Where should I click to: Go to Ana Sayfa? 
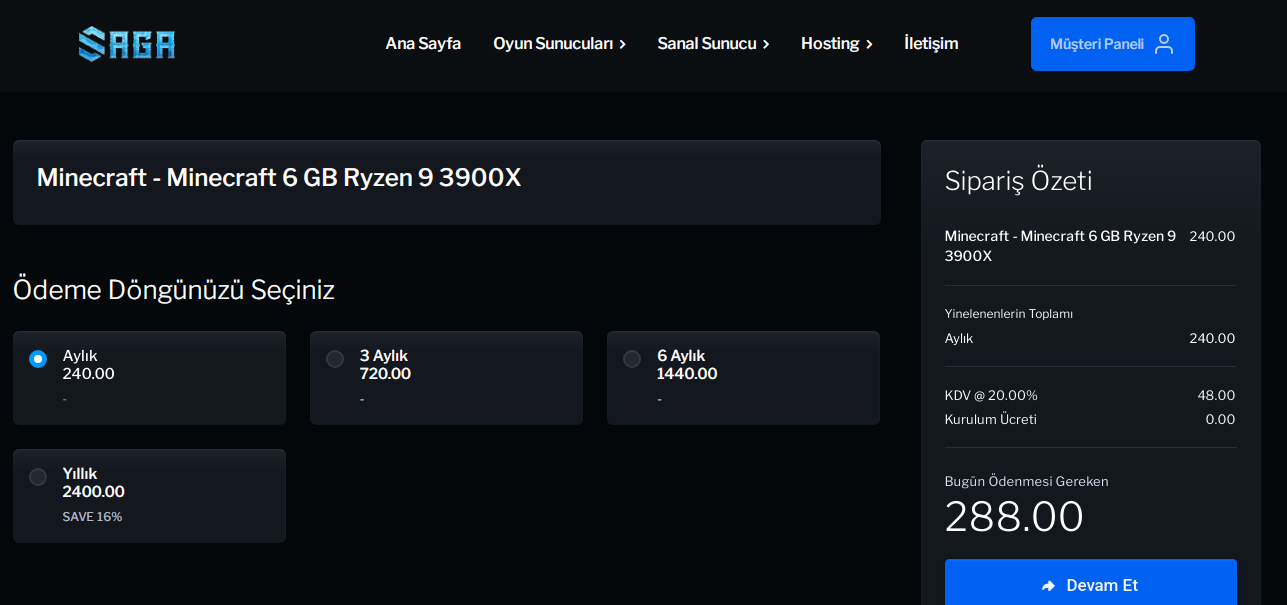423,43
